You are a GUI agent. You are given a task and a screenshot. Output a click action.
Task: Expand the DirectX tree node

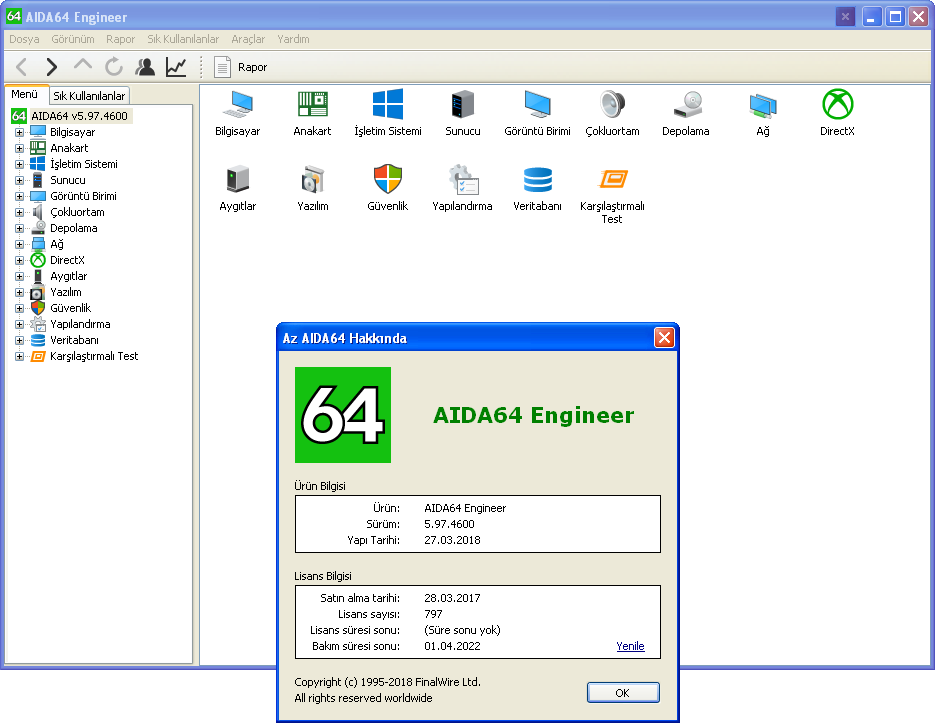click(x=19, y=261)
